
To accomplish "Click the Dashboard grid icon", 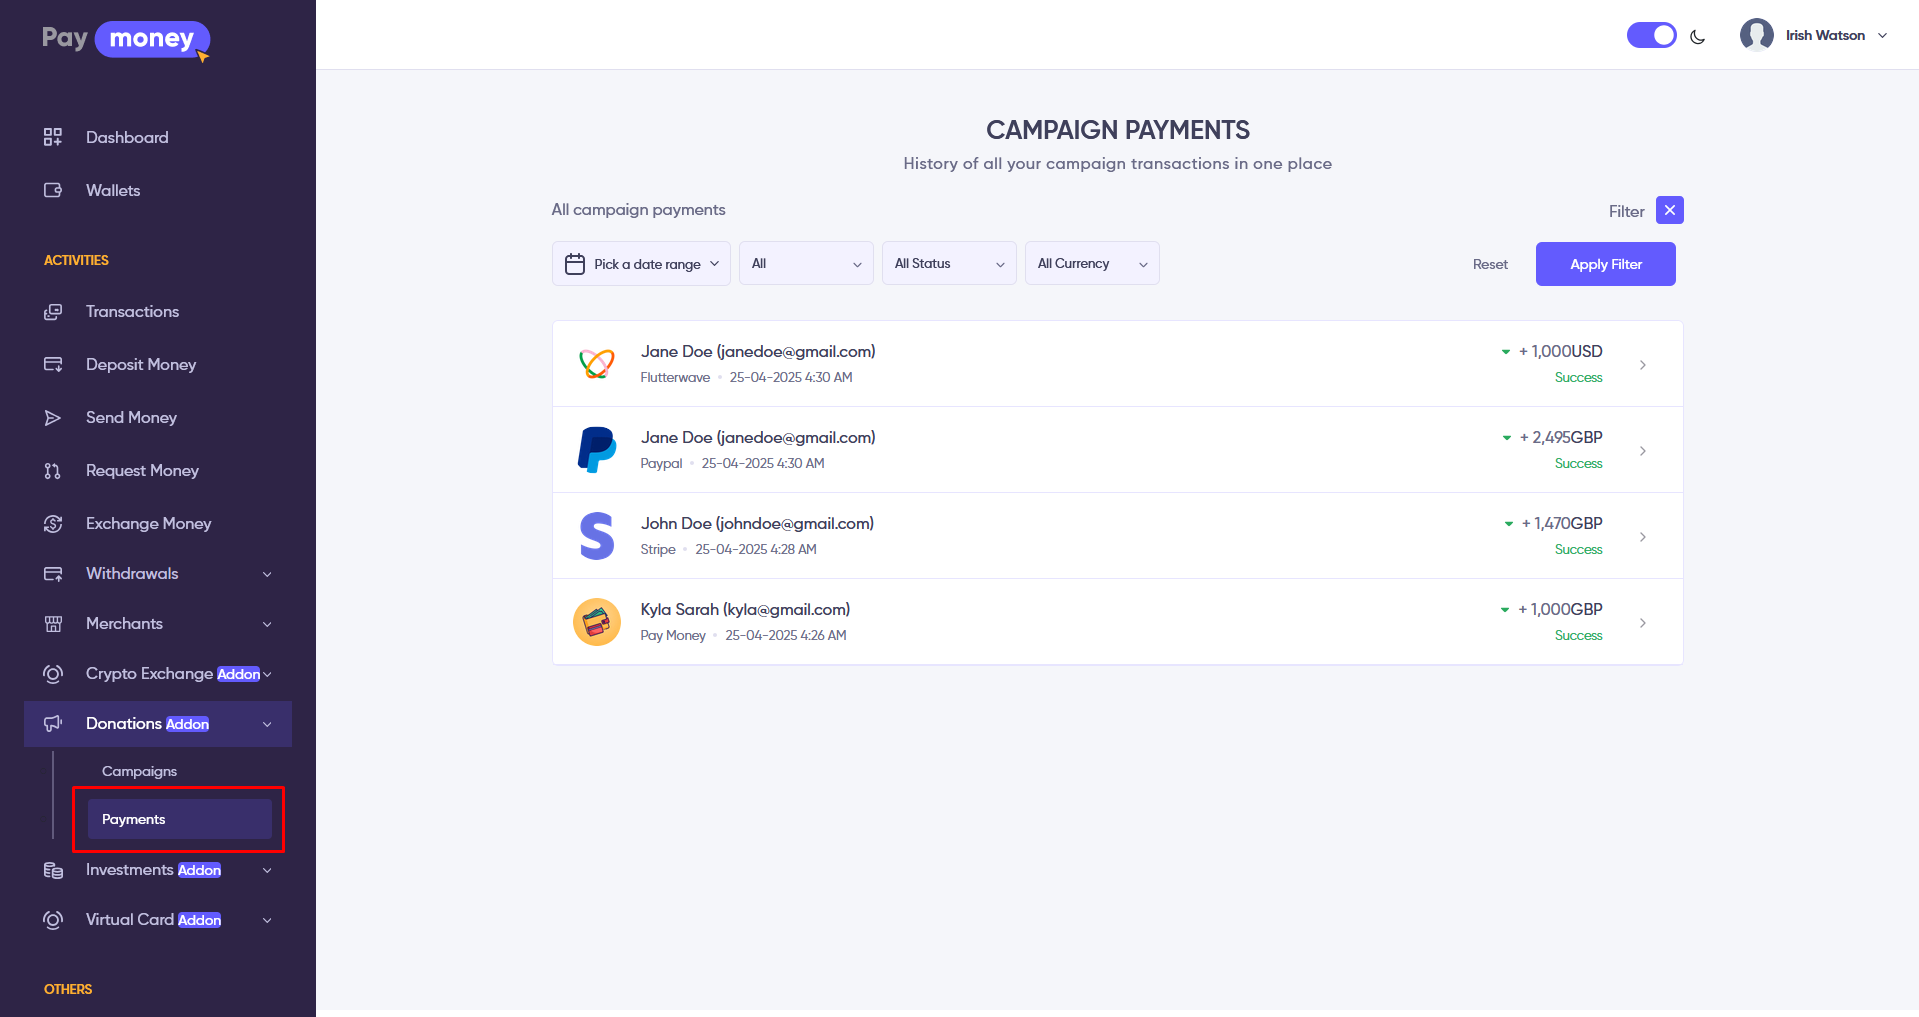I will click(x=53, y=137).
